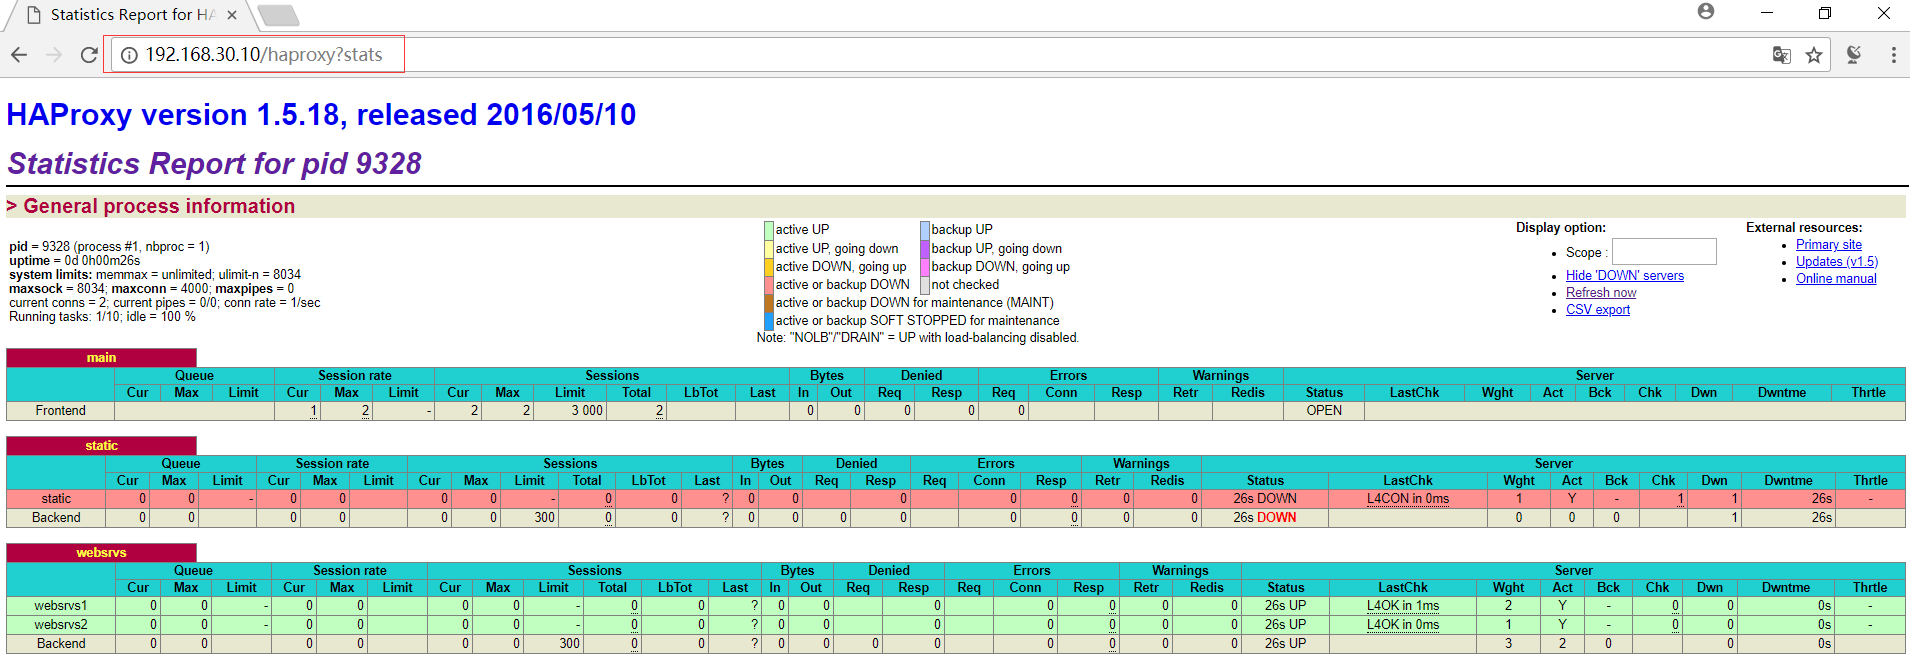Reload the HAProxy stats page

click(89, 55)
